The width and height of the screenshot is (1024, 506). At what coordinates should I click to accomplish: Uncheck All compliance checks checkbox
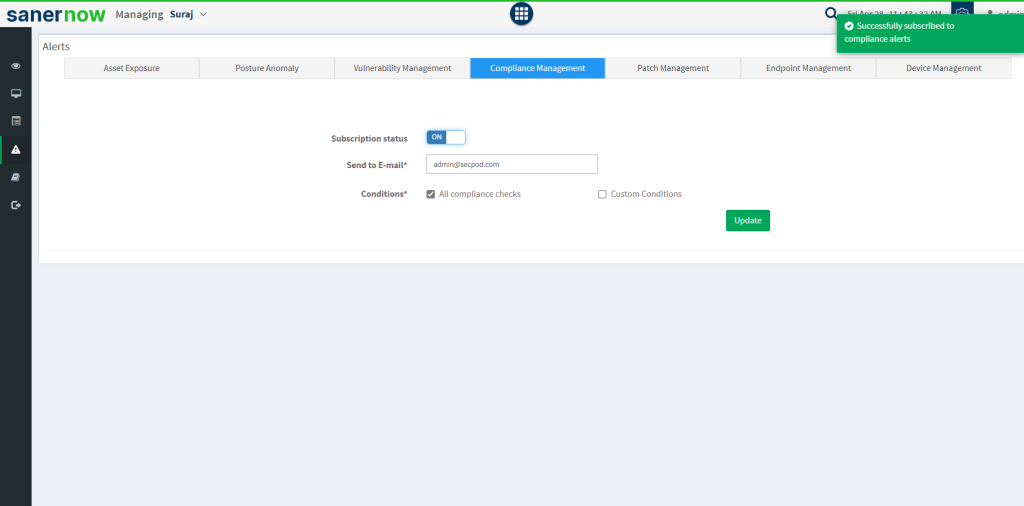pyautogui.click(x=430, y=194)
